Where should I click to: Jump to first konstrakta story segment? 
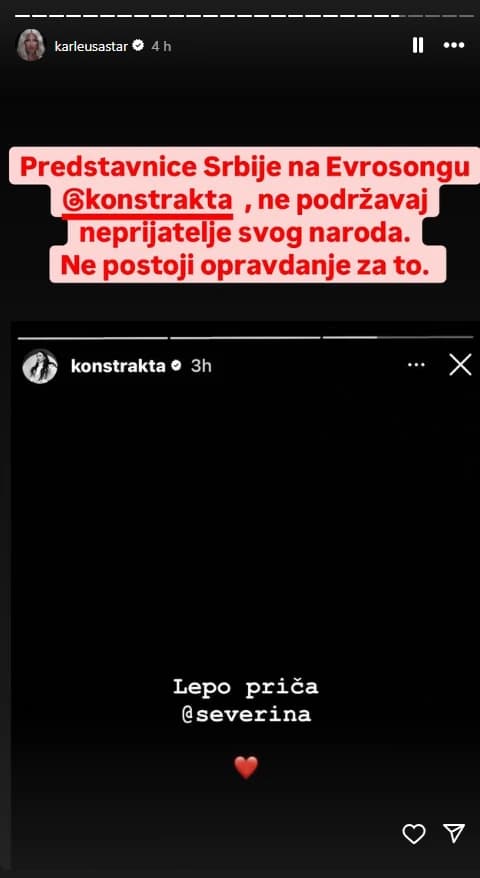tap(93, 338)
